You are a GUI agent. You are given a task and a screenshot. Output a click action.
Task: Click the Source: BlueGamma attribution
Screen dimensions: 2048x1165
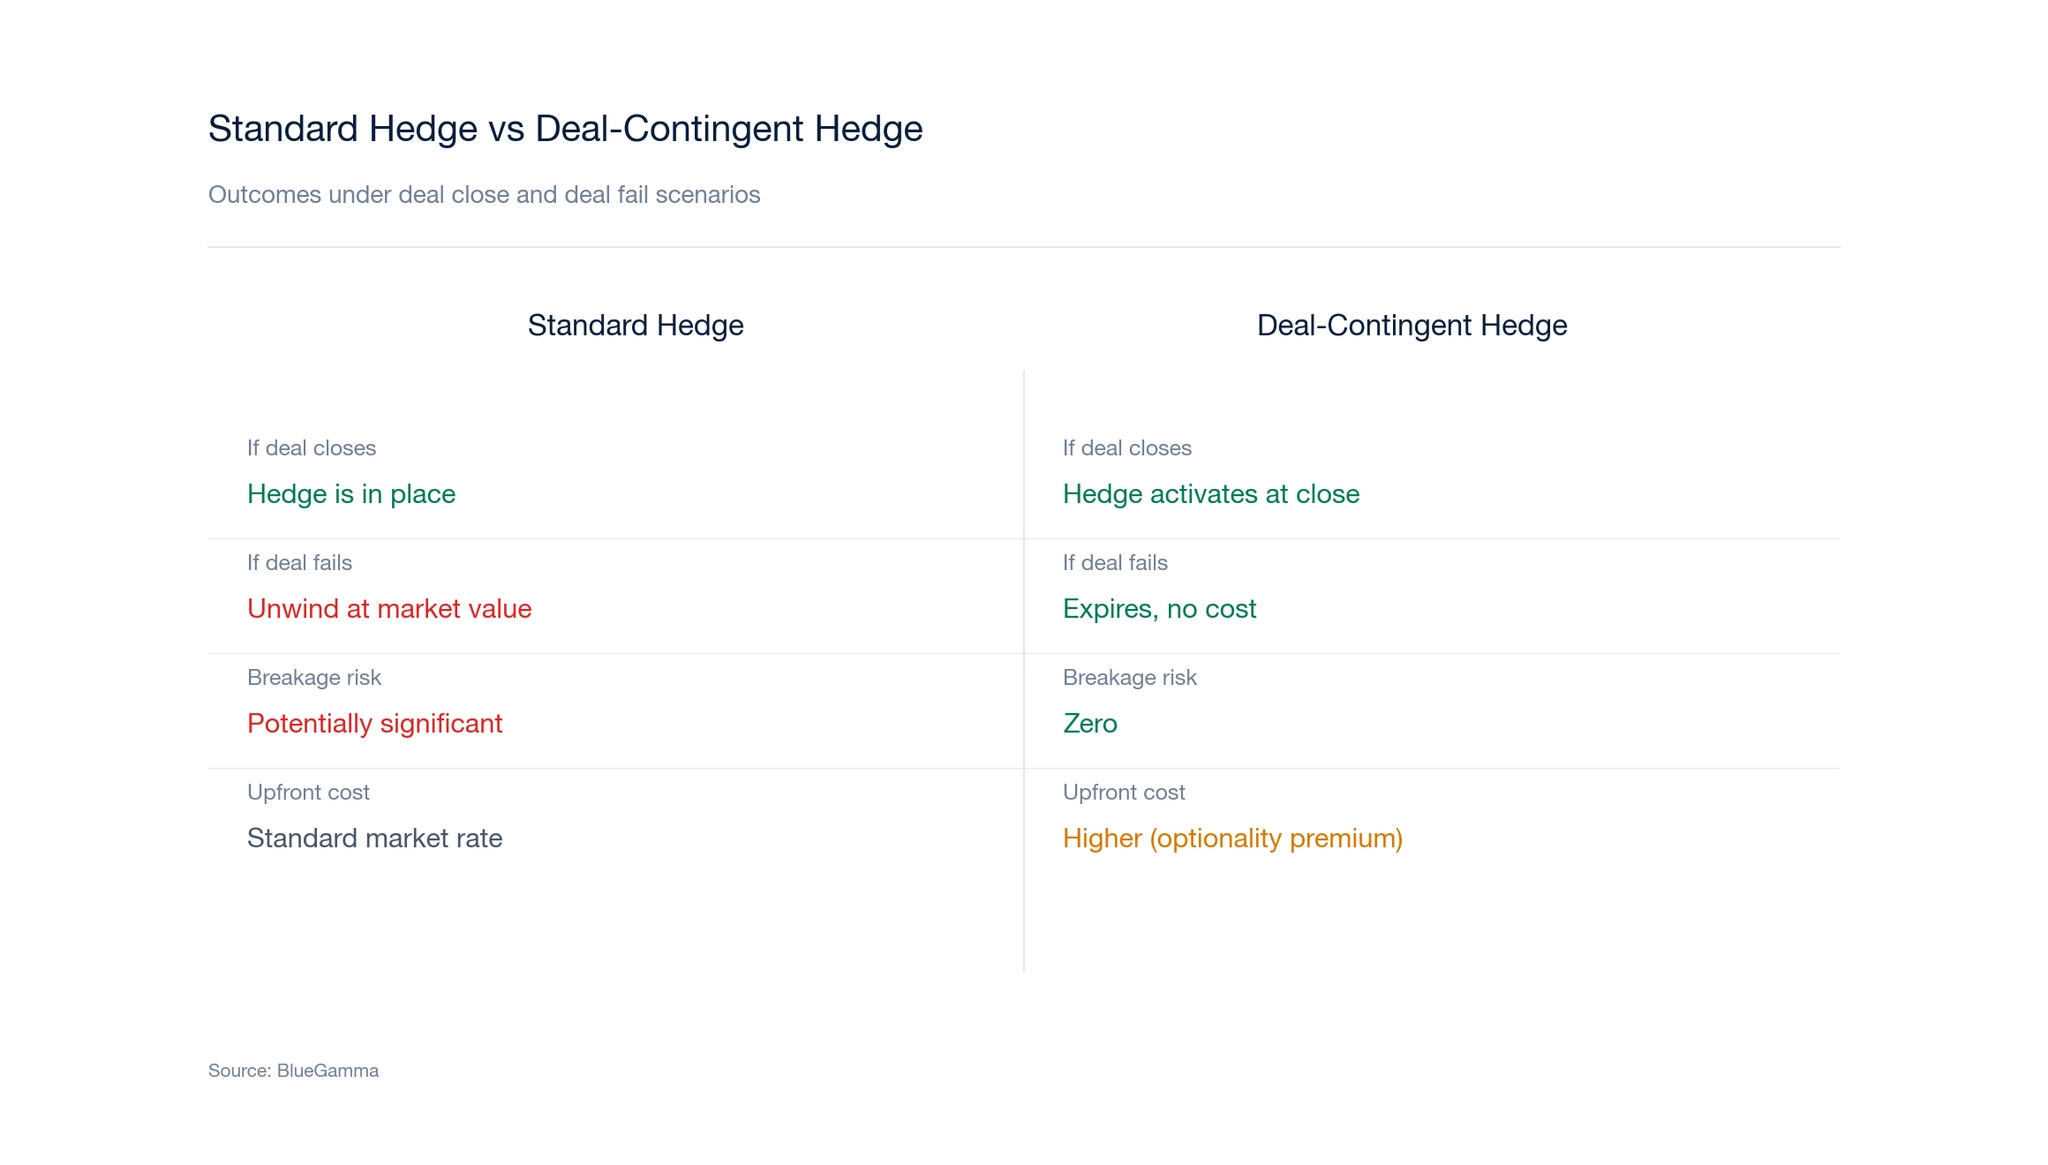pos(293,1070)
